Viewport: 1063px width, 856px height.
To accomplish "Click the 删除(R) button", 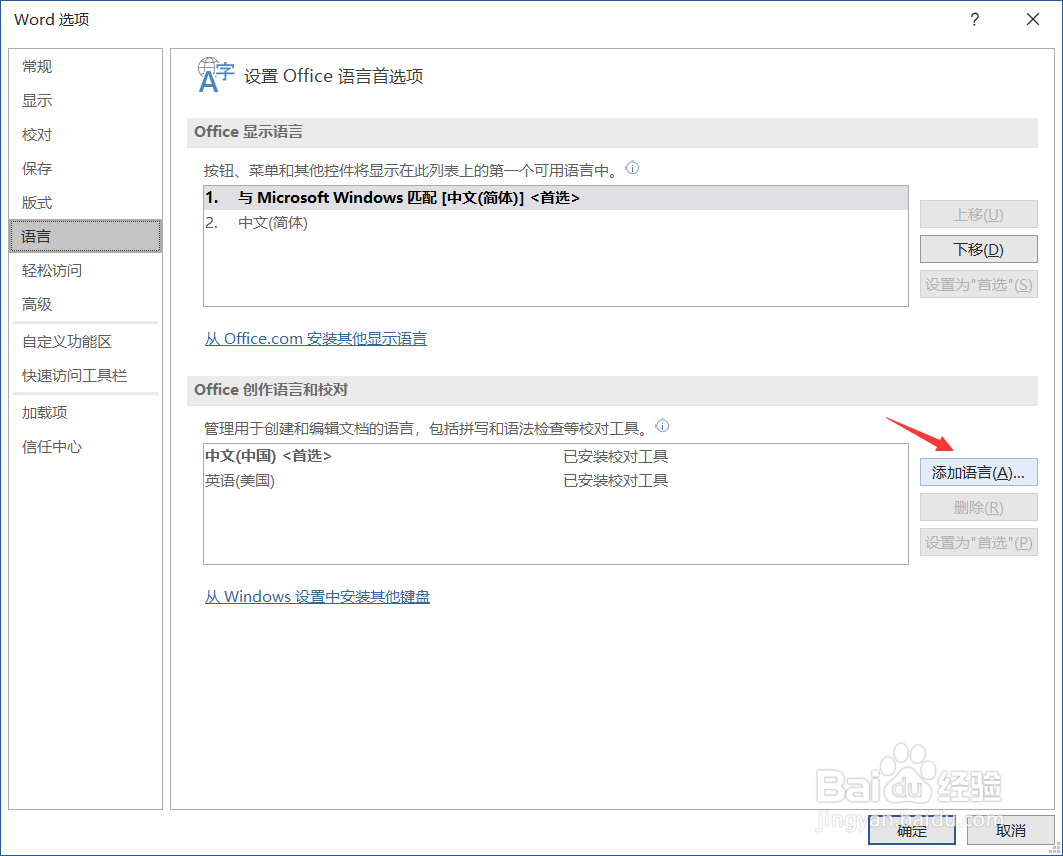I will 978,508.
